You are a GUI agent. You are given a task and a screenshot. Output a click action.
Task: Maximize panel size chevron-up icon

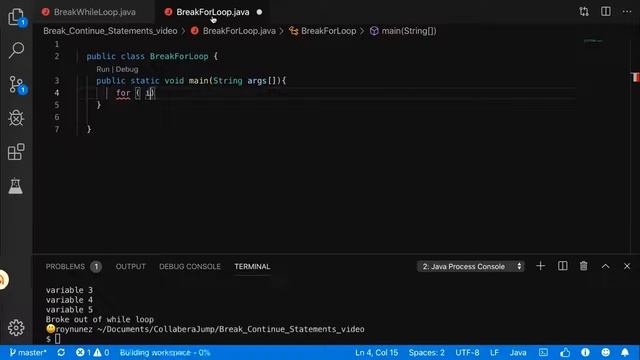click(605, 266)
